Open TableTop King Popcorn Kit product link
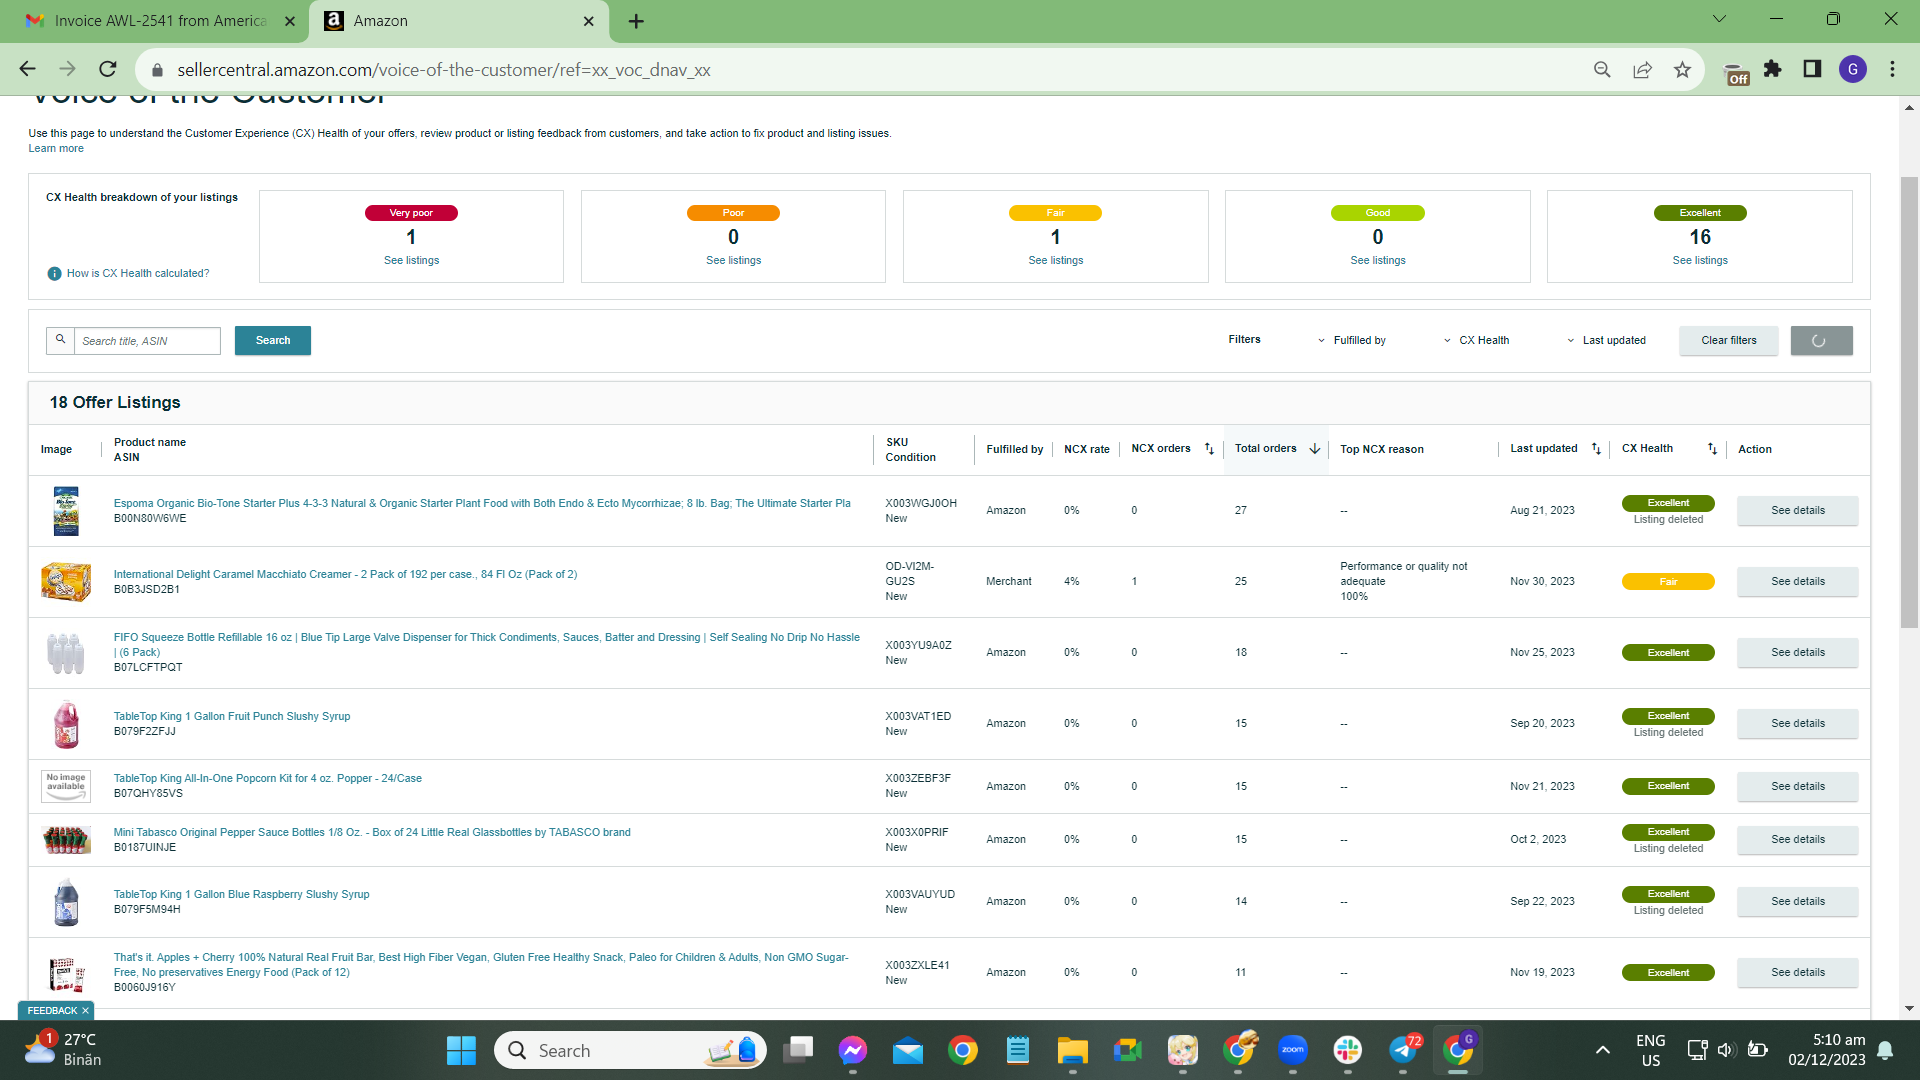The height and width of the screenshot is (1080, 1920). (268, 779)
